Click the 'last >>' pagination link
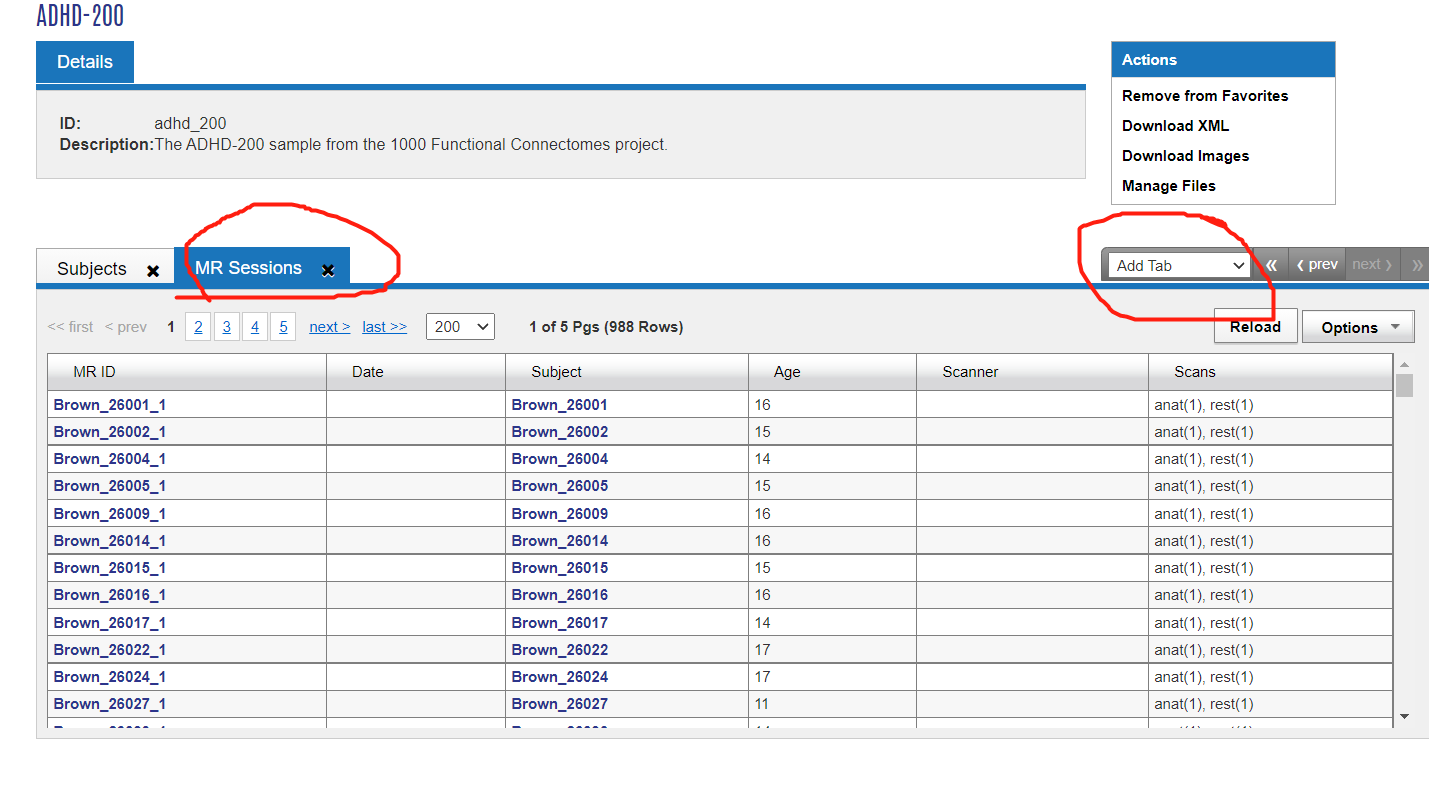Image resolution: width=1429 pixels, height=786 pixels. tap(384, 327)
